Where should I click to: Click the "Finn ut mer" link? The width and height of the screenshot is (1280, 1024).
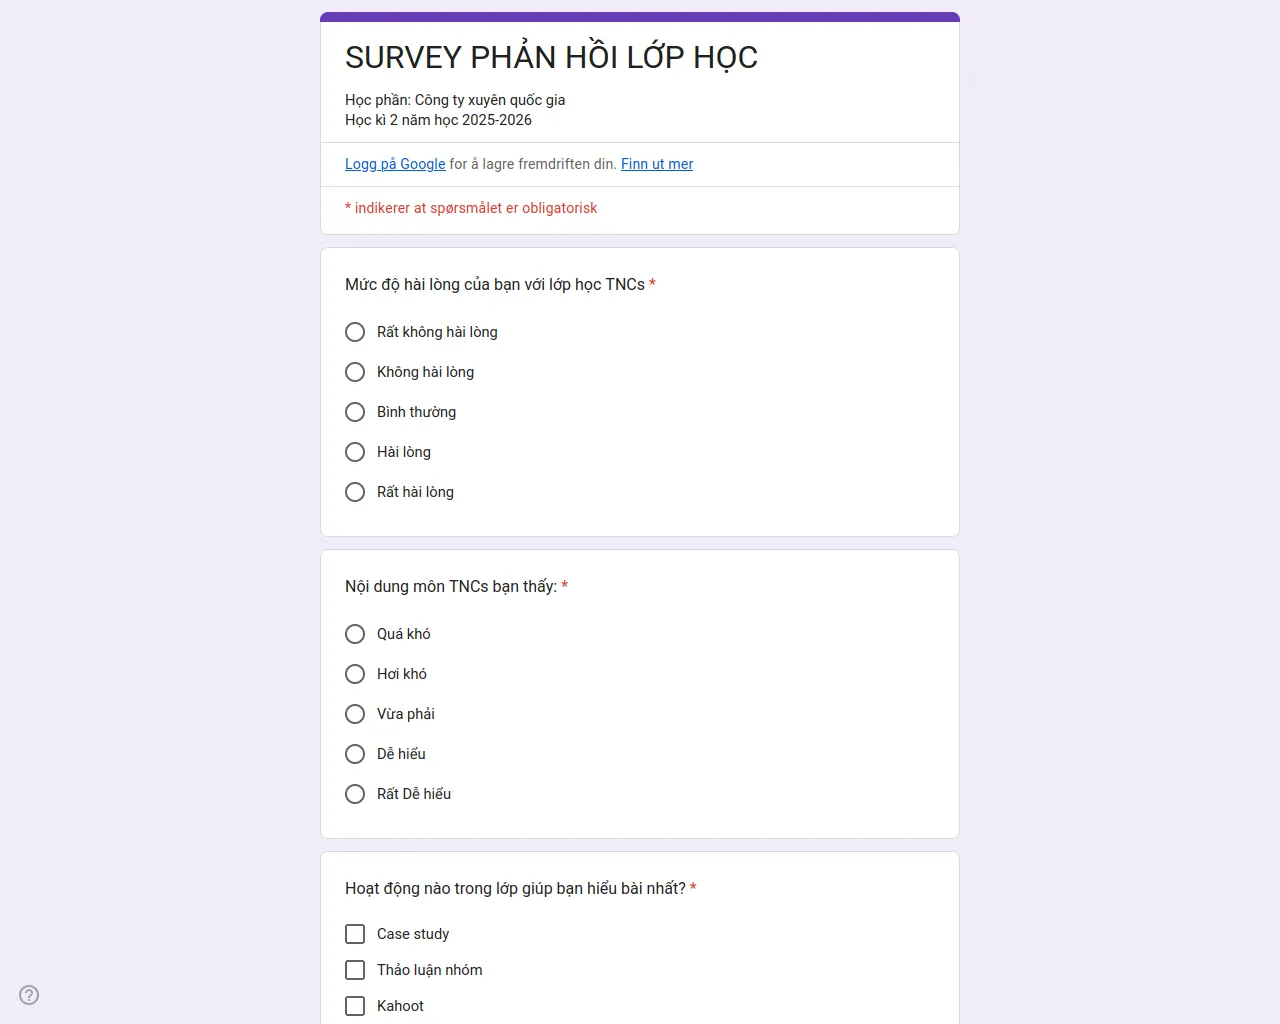[657, 164]
